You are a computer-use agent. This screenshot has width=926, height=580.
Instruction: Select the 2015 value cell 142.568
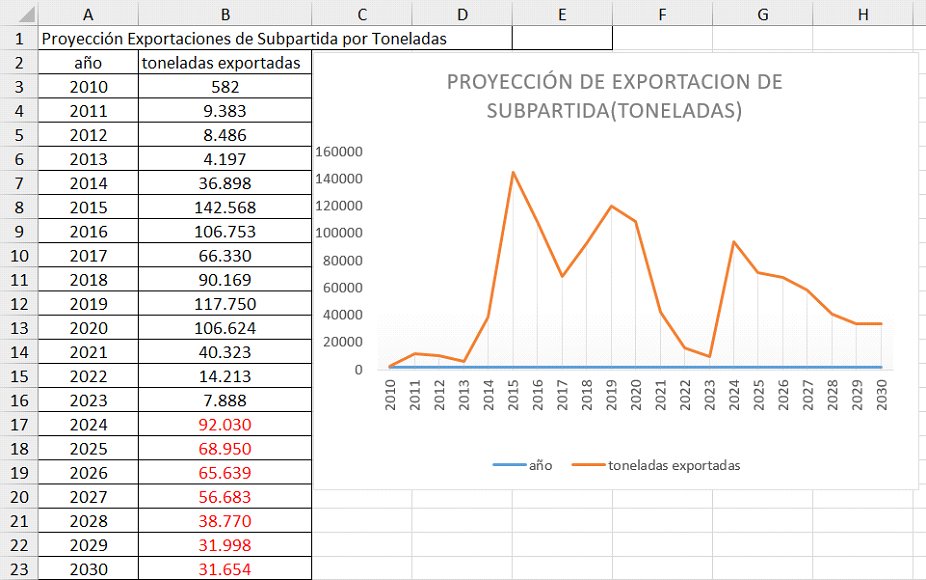[224, 207]
